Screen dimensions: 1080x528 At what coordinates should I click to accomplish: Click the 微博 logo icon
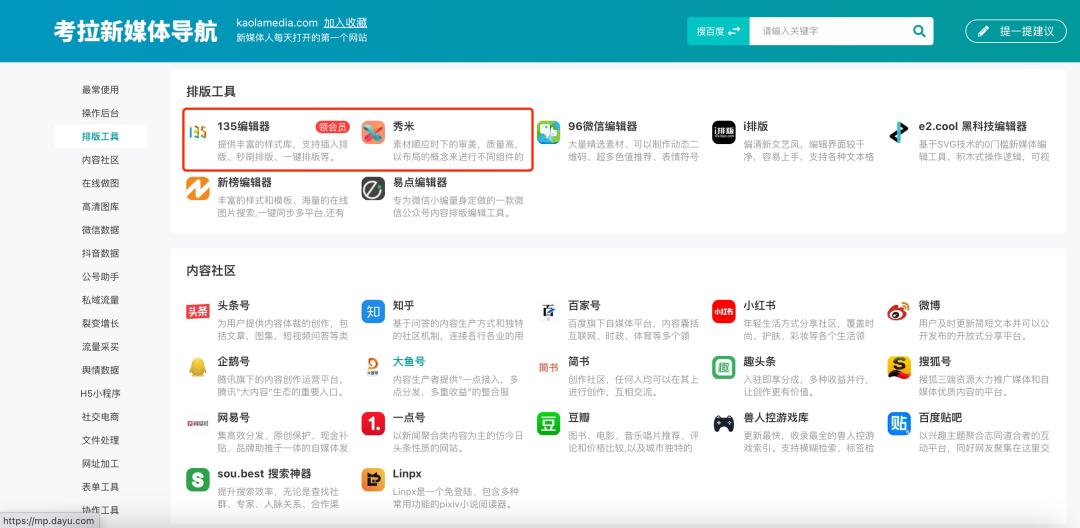click(x=899, y=311)
